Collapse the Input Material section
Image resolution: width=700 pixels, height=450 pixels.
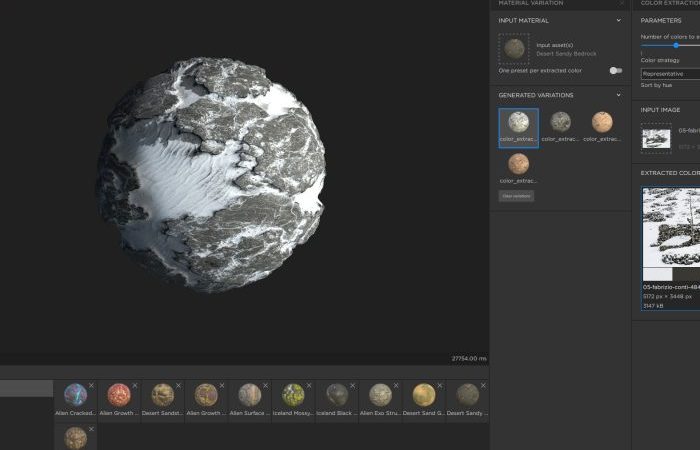pos(618,21)
